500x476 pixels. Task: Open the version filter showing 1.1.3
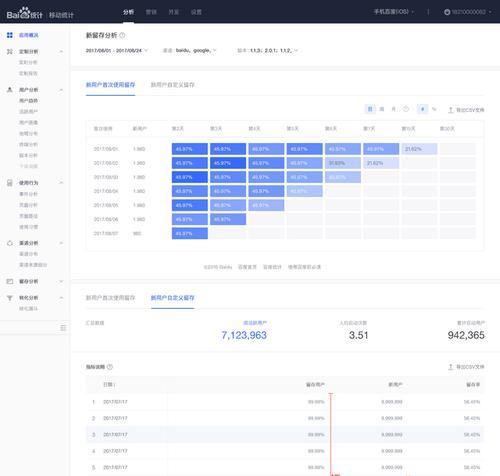267,51
